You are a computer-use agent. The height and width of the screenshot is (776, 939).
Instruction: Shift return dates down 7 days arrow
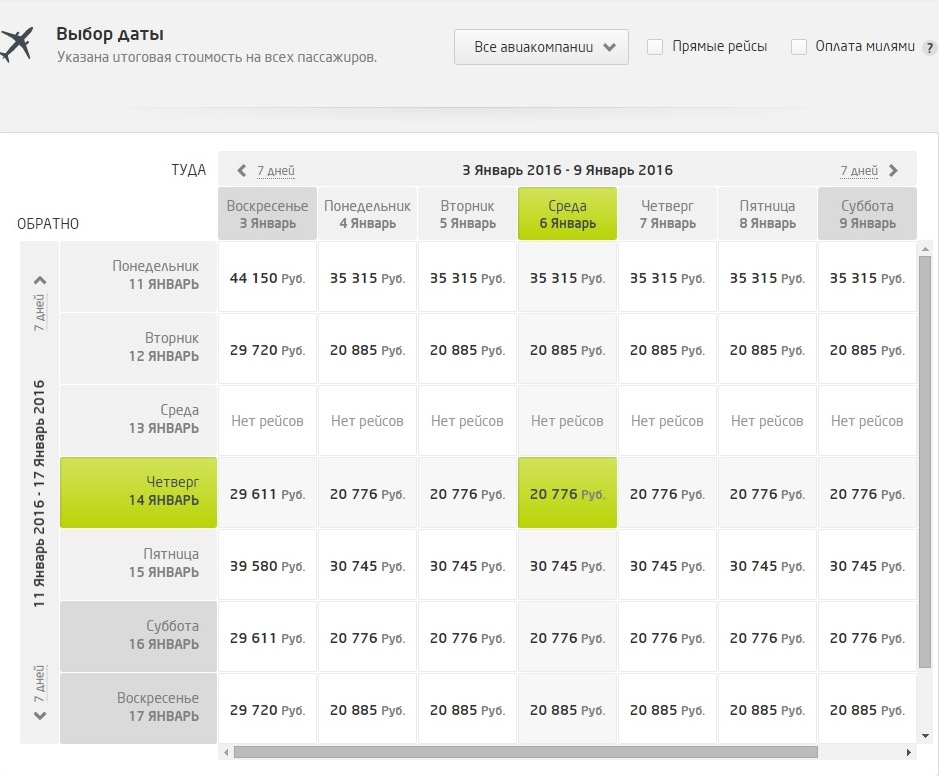[x=40, y=715]
